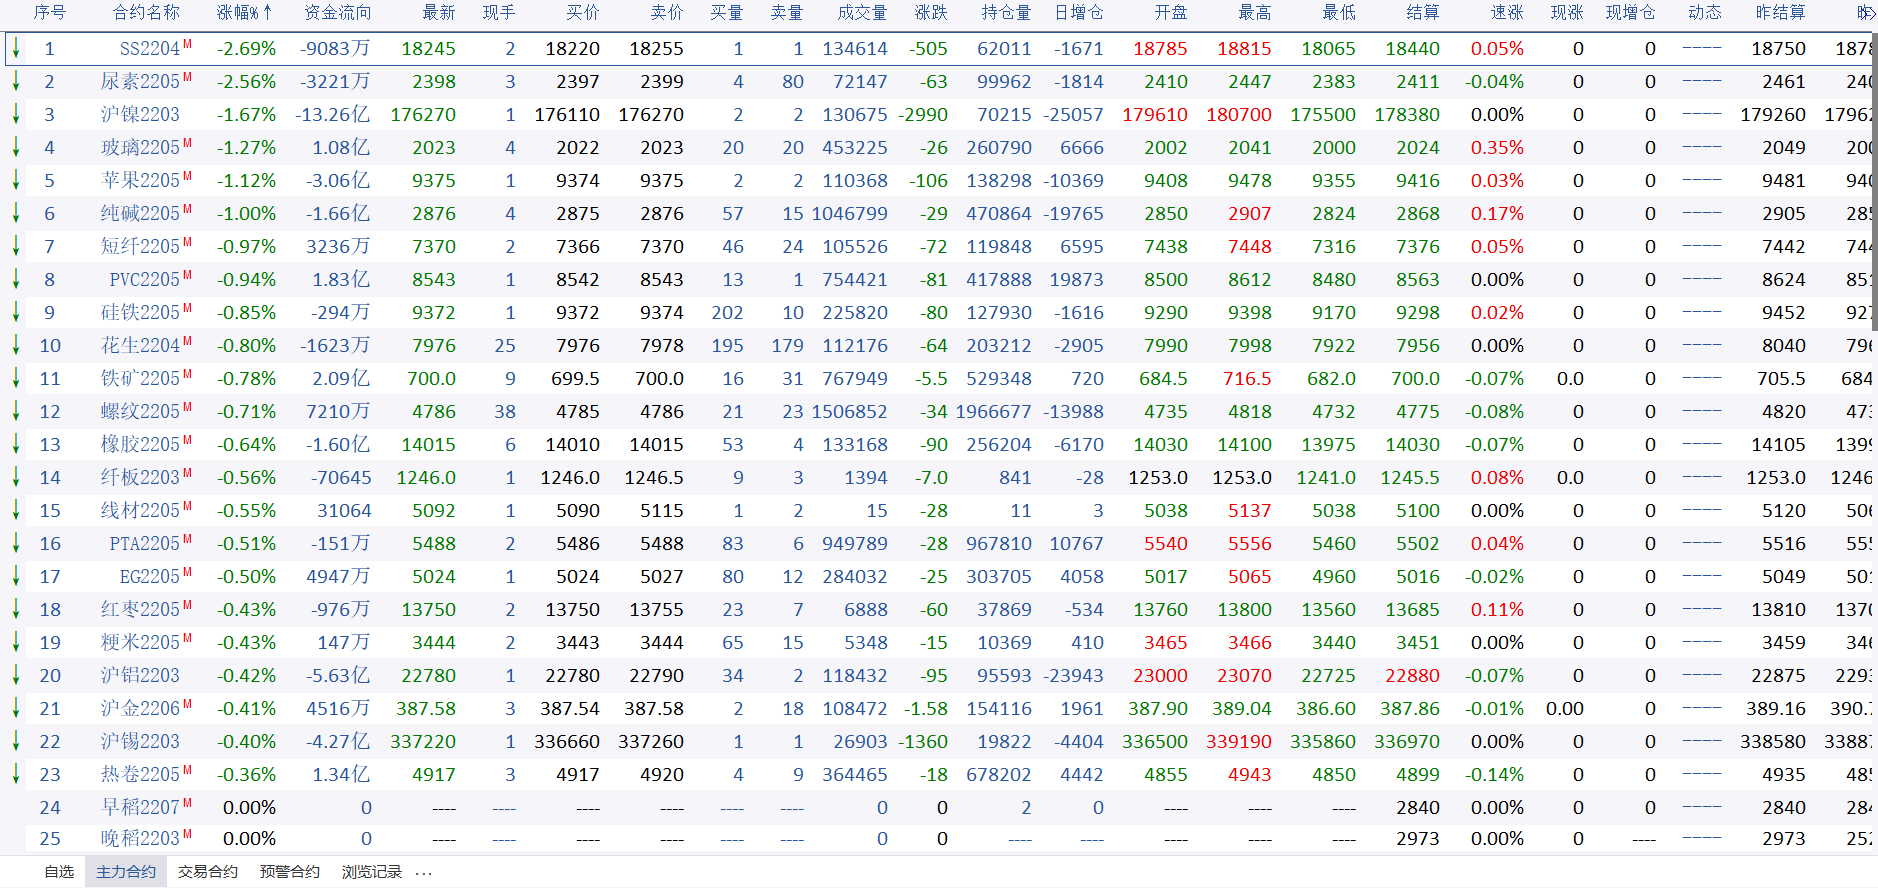The width and height of the screenshot is (1878, 888).
Task: Click the red M marker beside 早稻2207
Action: 187,803
